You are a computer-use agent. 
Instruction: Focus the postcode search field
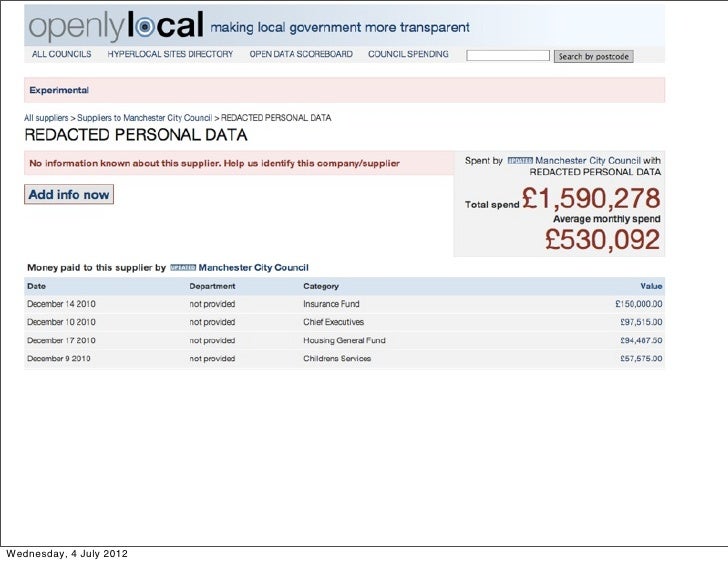coord(508,56)
